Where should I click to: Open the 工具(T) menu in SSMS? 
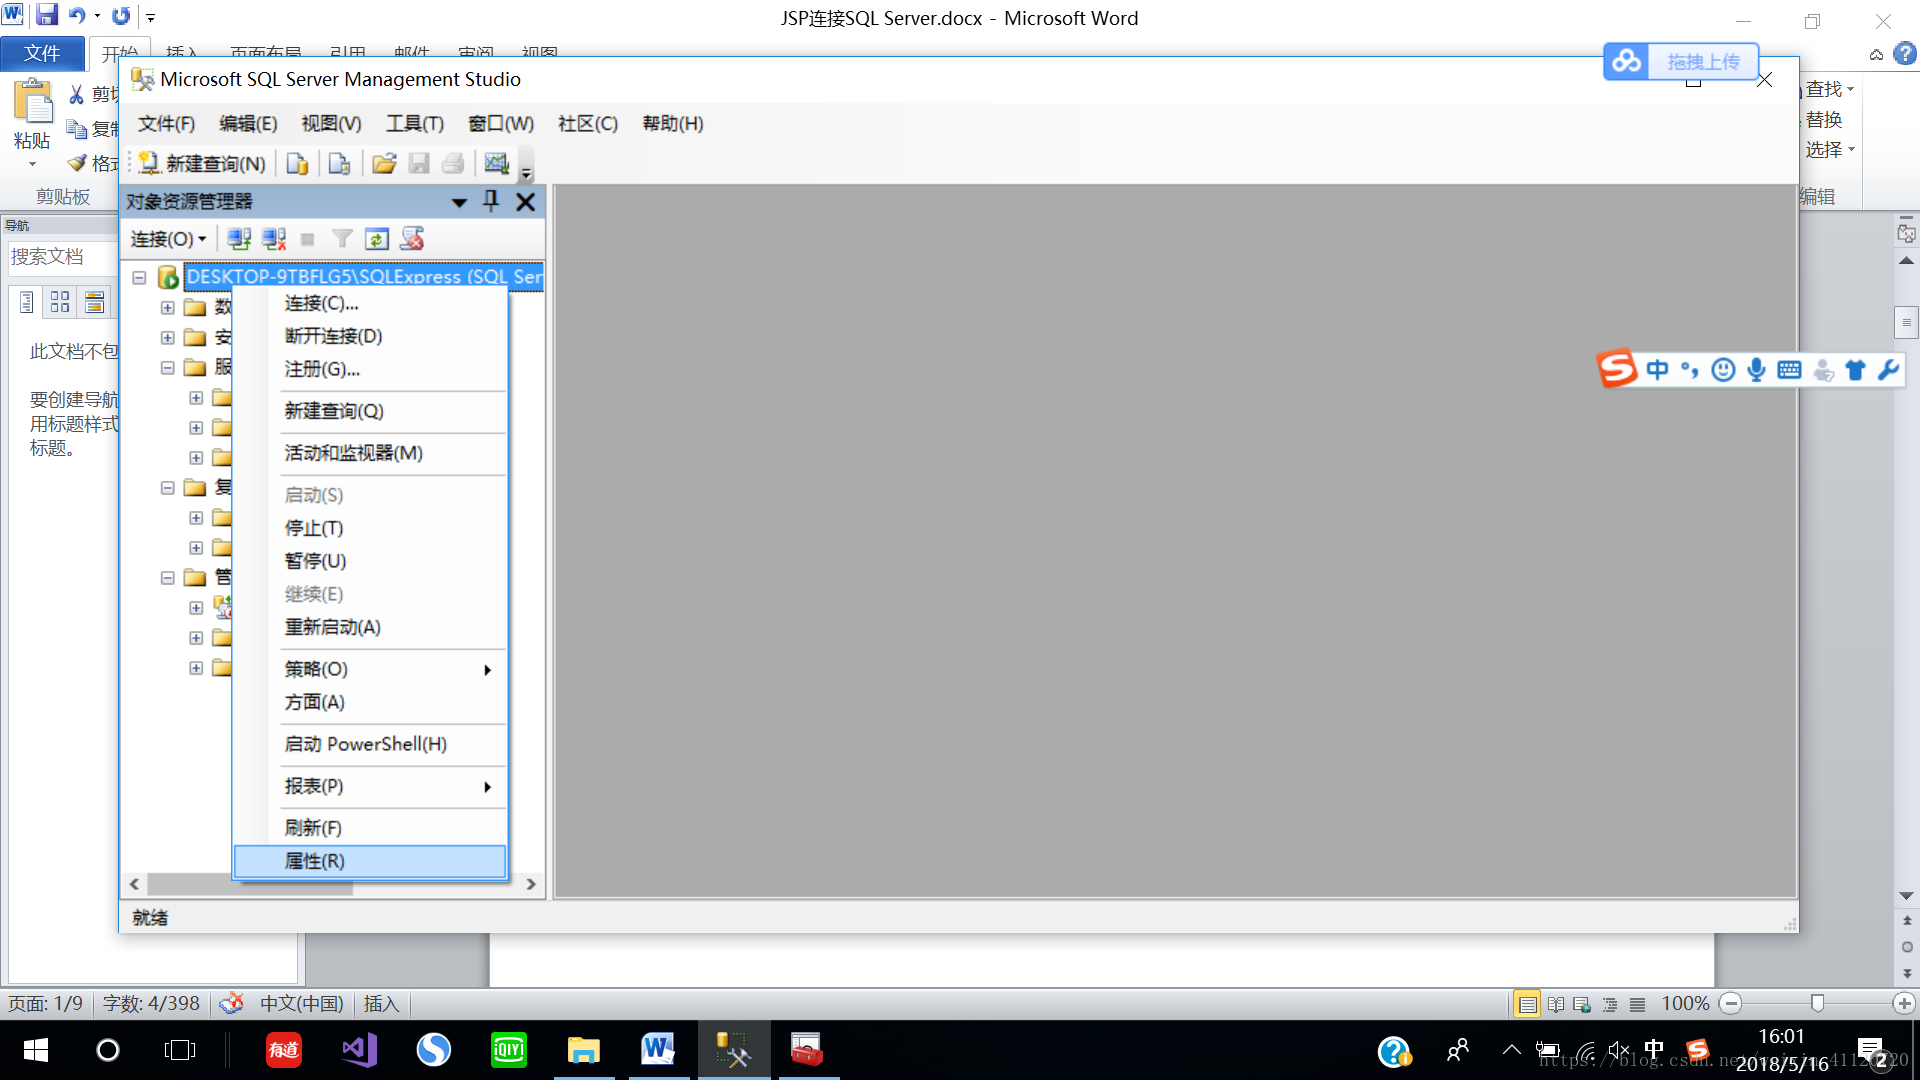[x=415, y=124]
